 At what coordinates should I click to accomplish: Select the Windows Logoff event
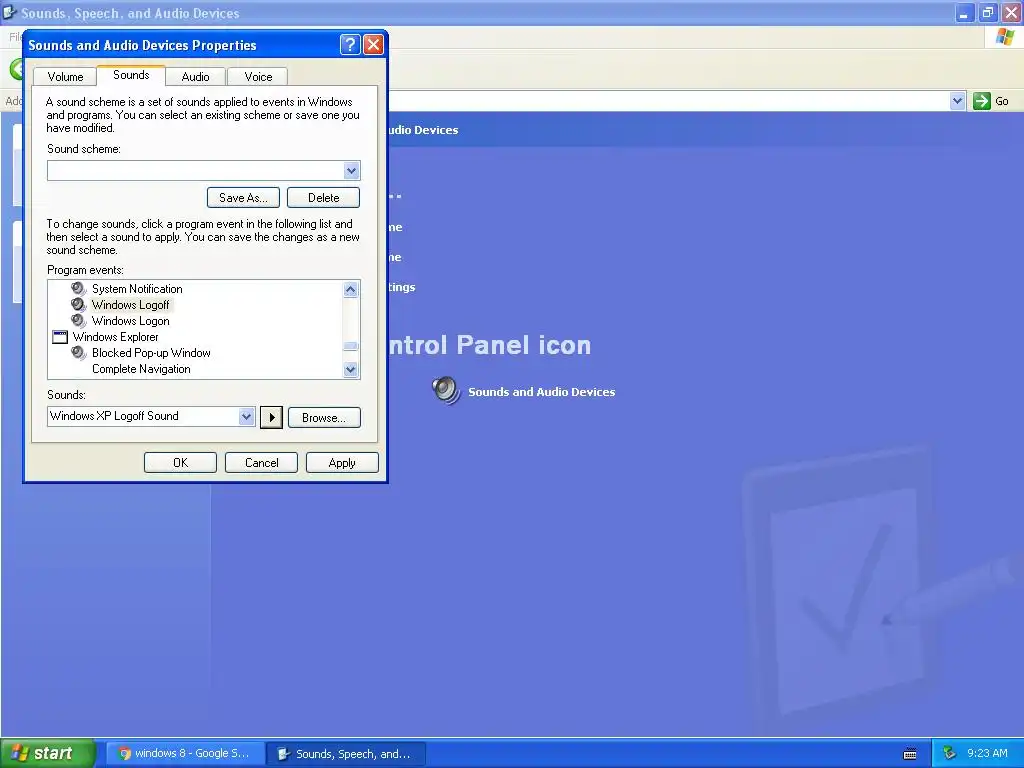[x=131, y=304]
